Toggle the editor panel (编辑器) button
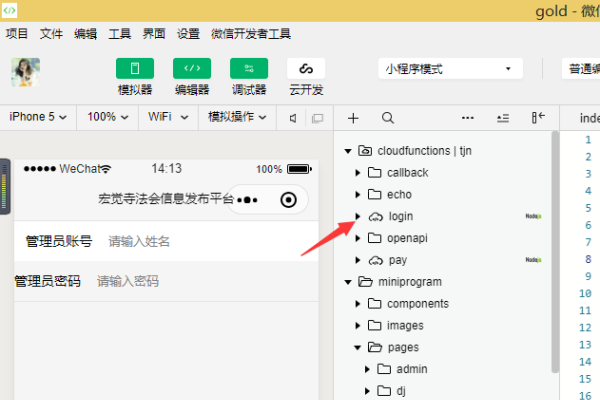Image resolution: width=600 pixels, height=400 pixels. [x=192, y=69]
